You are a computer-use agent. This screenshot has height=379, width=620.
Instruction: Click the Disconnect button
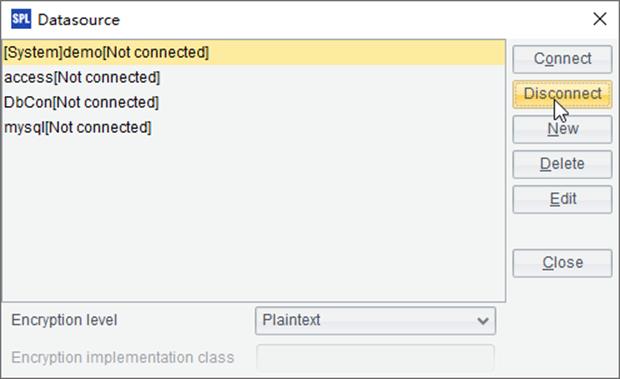(x=562, y=94)
